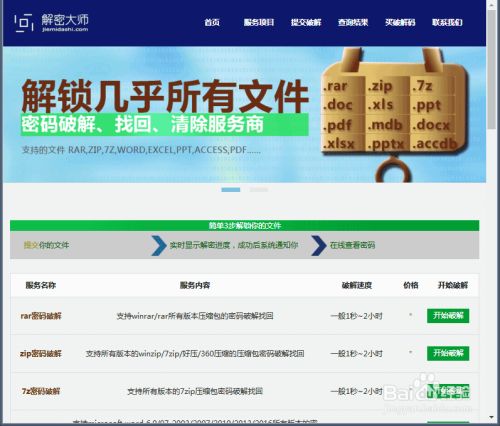Viewport: 500px width, 426px height.
Task: Click the 简单3步解锁你的文件 green header bar
Action: (245, 226)
